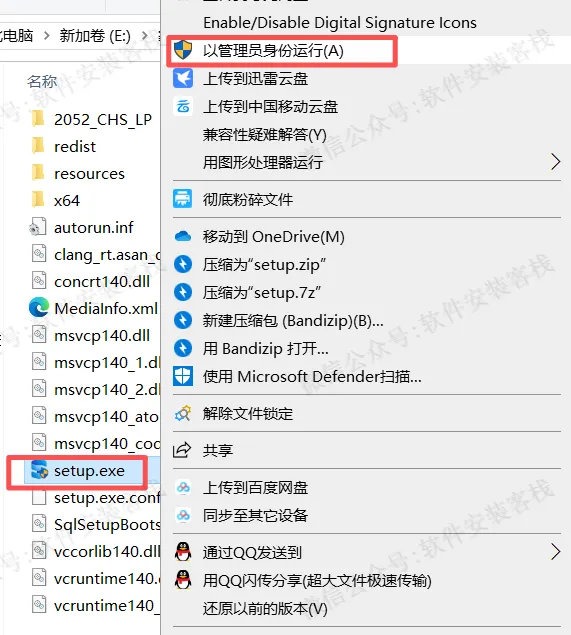This screenshot has width=571, height=635.
Task: Choose 兼容性疑难解答(Y) from the context menu
Action: tap(264, 134)
